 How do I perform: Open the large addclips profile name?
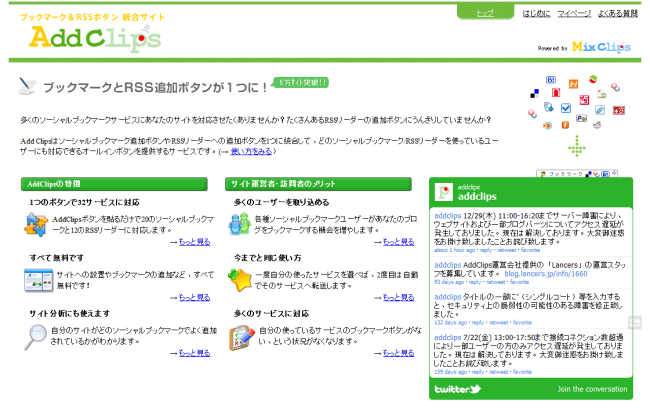[x=477, y=197]
